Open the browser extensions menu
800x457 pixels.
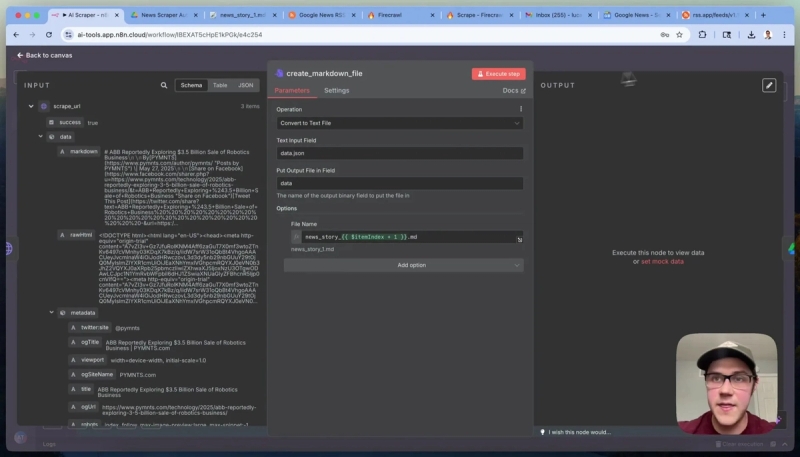pos(703,35)
